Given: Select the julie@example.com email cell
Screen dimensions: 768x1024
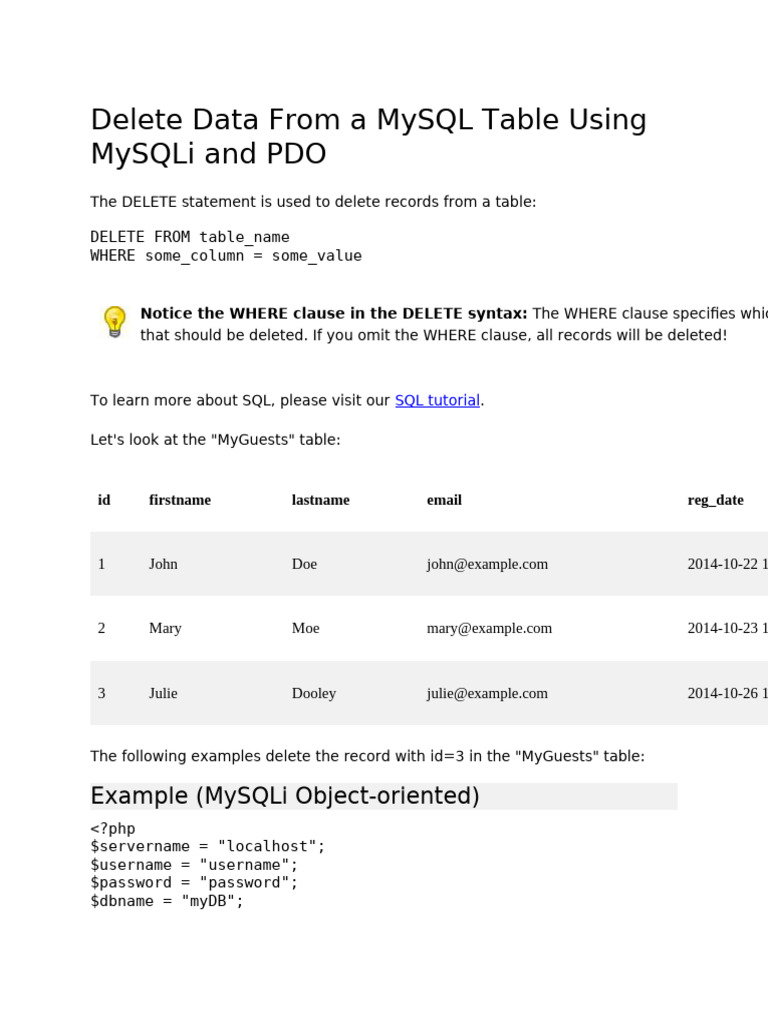Looking at the screenshot, I should point(487,693).
